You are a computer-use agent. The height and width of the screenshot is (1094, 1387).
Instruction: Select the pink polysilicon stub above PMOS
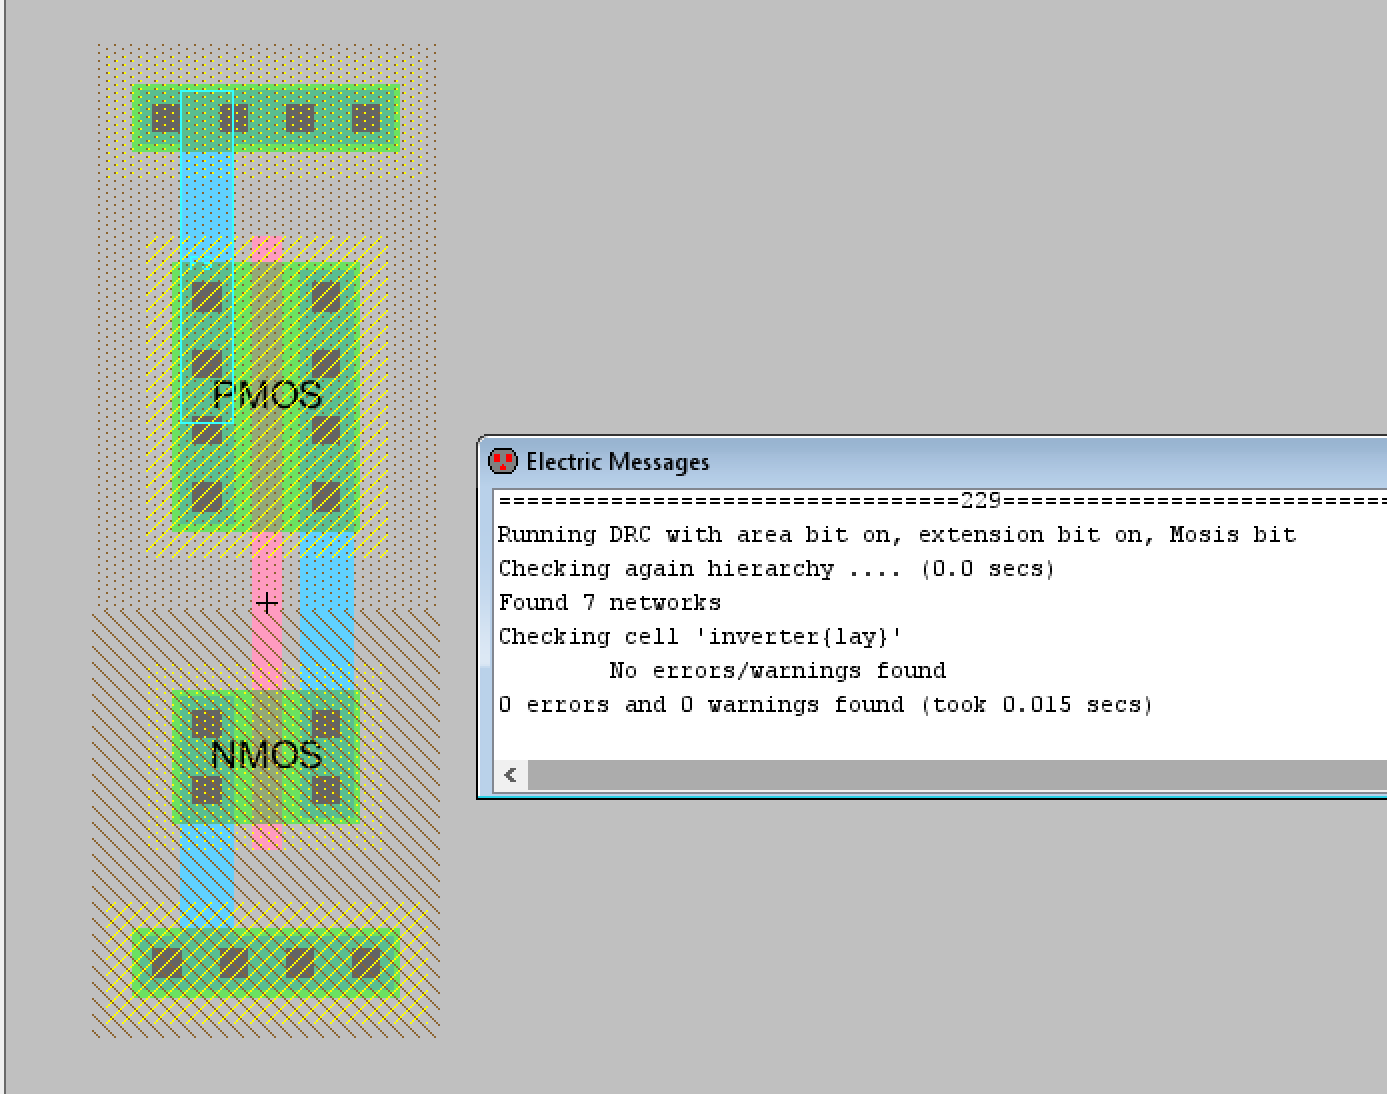click(267, 247)
